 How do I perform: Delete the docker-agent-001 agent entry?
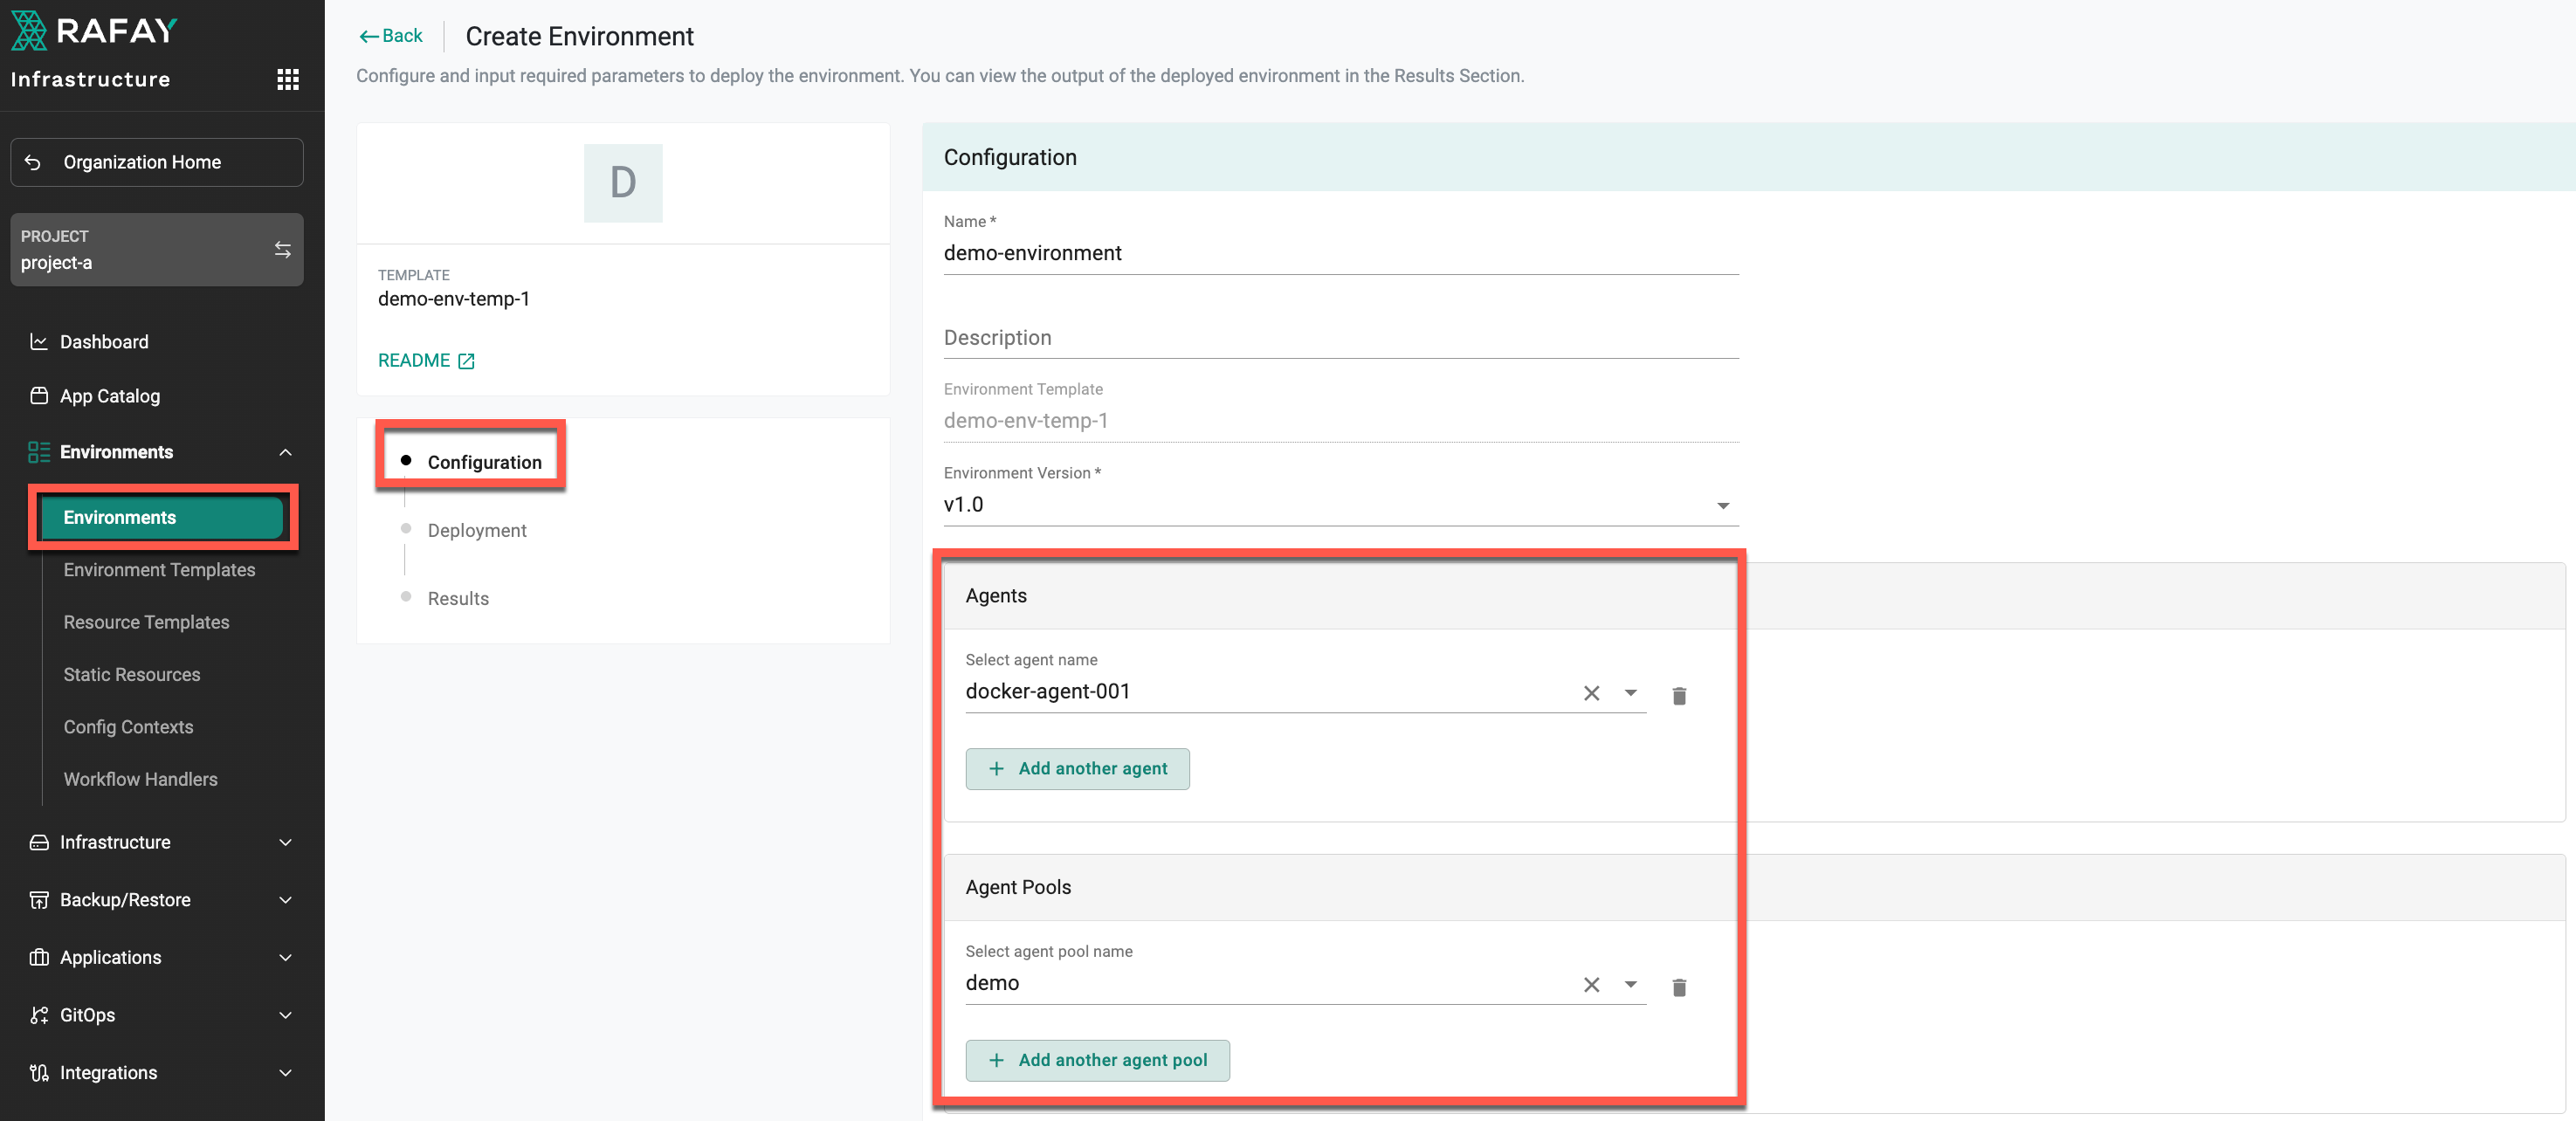pos(1679,695)
